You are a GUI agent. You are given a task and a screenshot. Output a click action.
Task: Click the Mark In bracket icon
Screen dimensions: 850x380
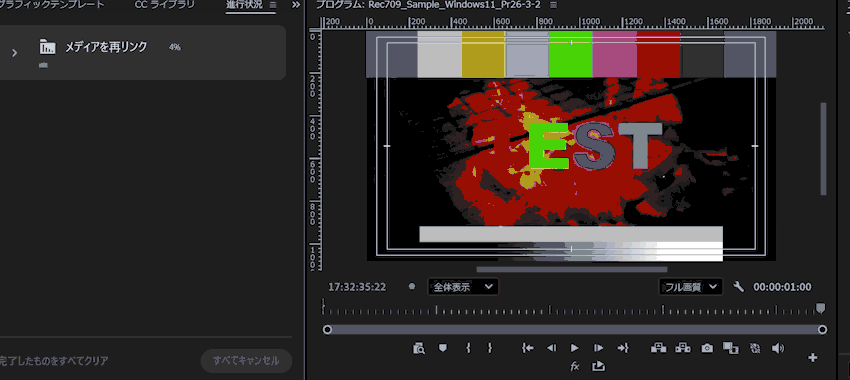tap(468, 348)
